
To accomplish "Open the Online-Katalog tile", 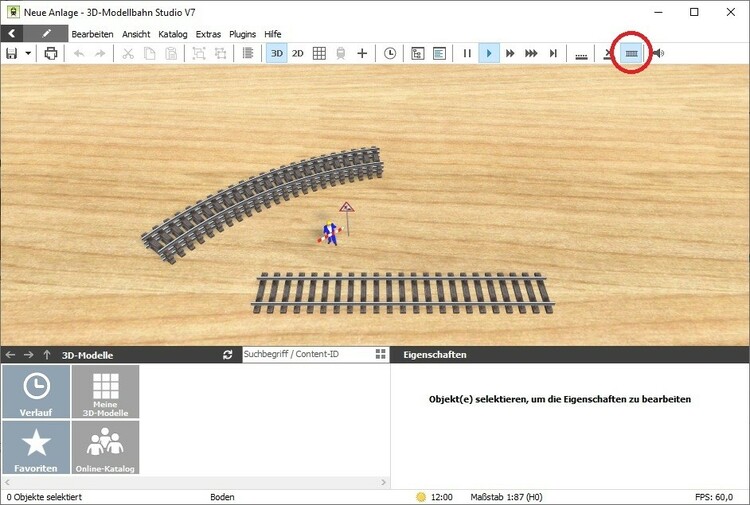I will 105,447.
